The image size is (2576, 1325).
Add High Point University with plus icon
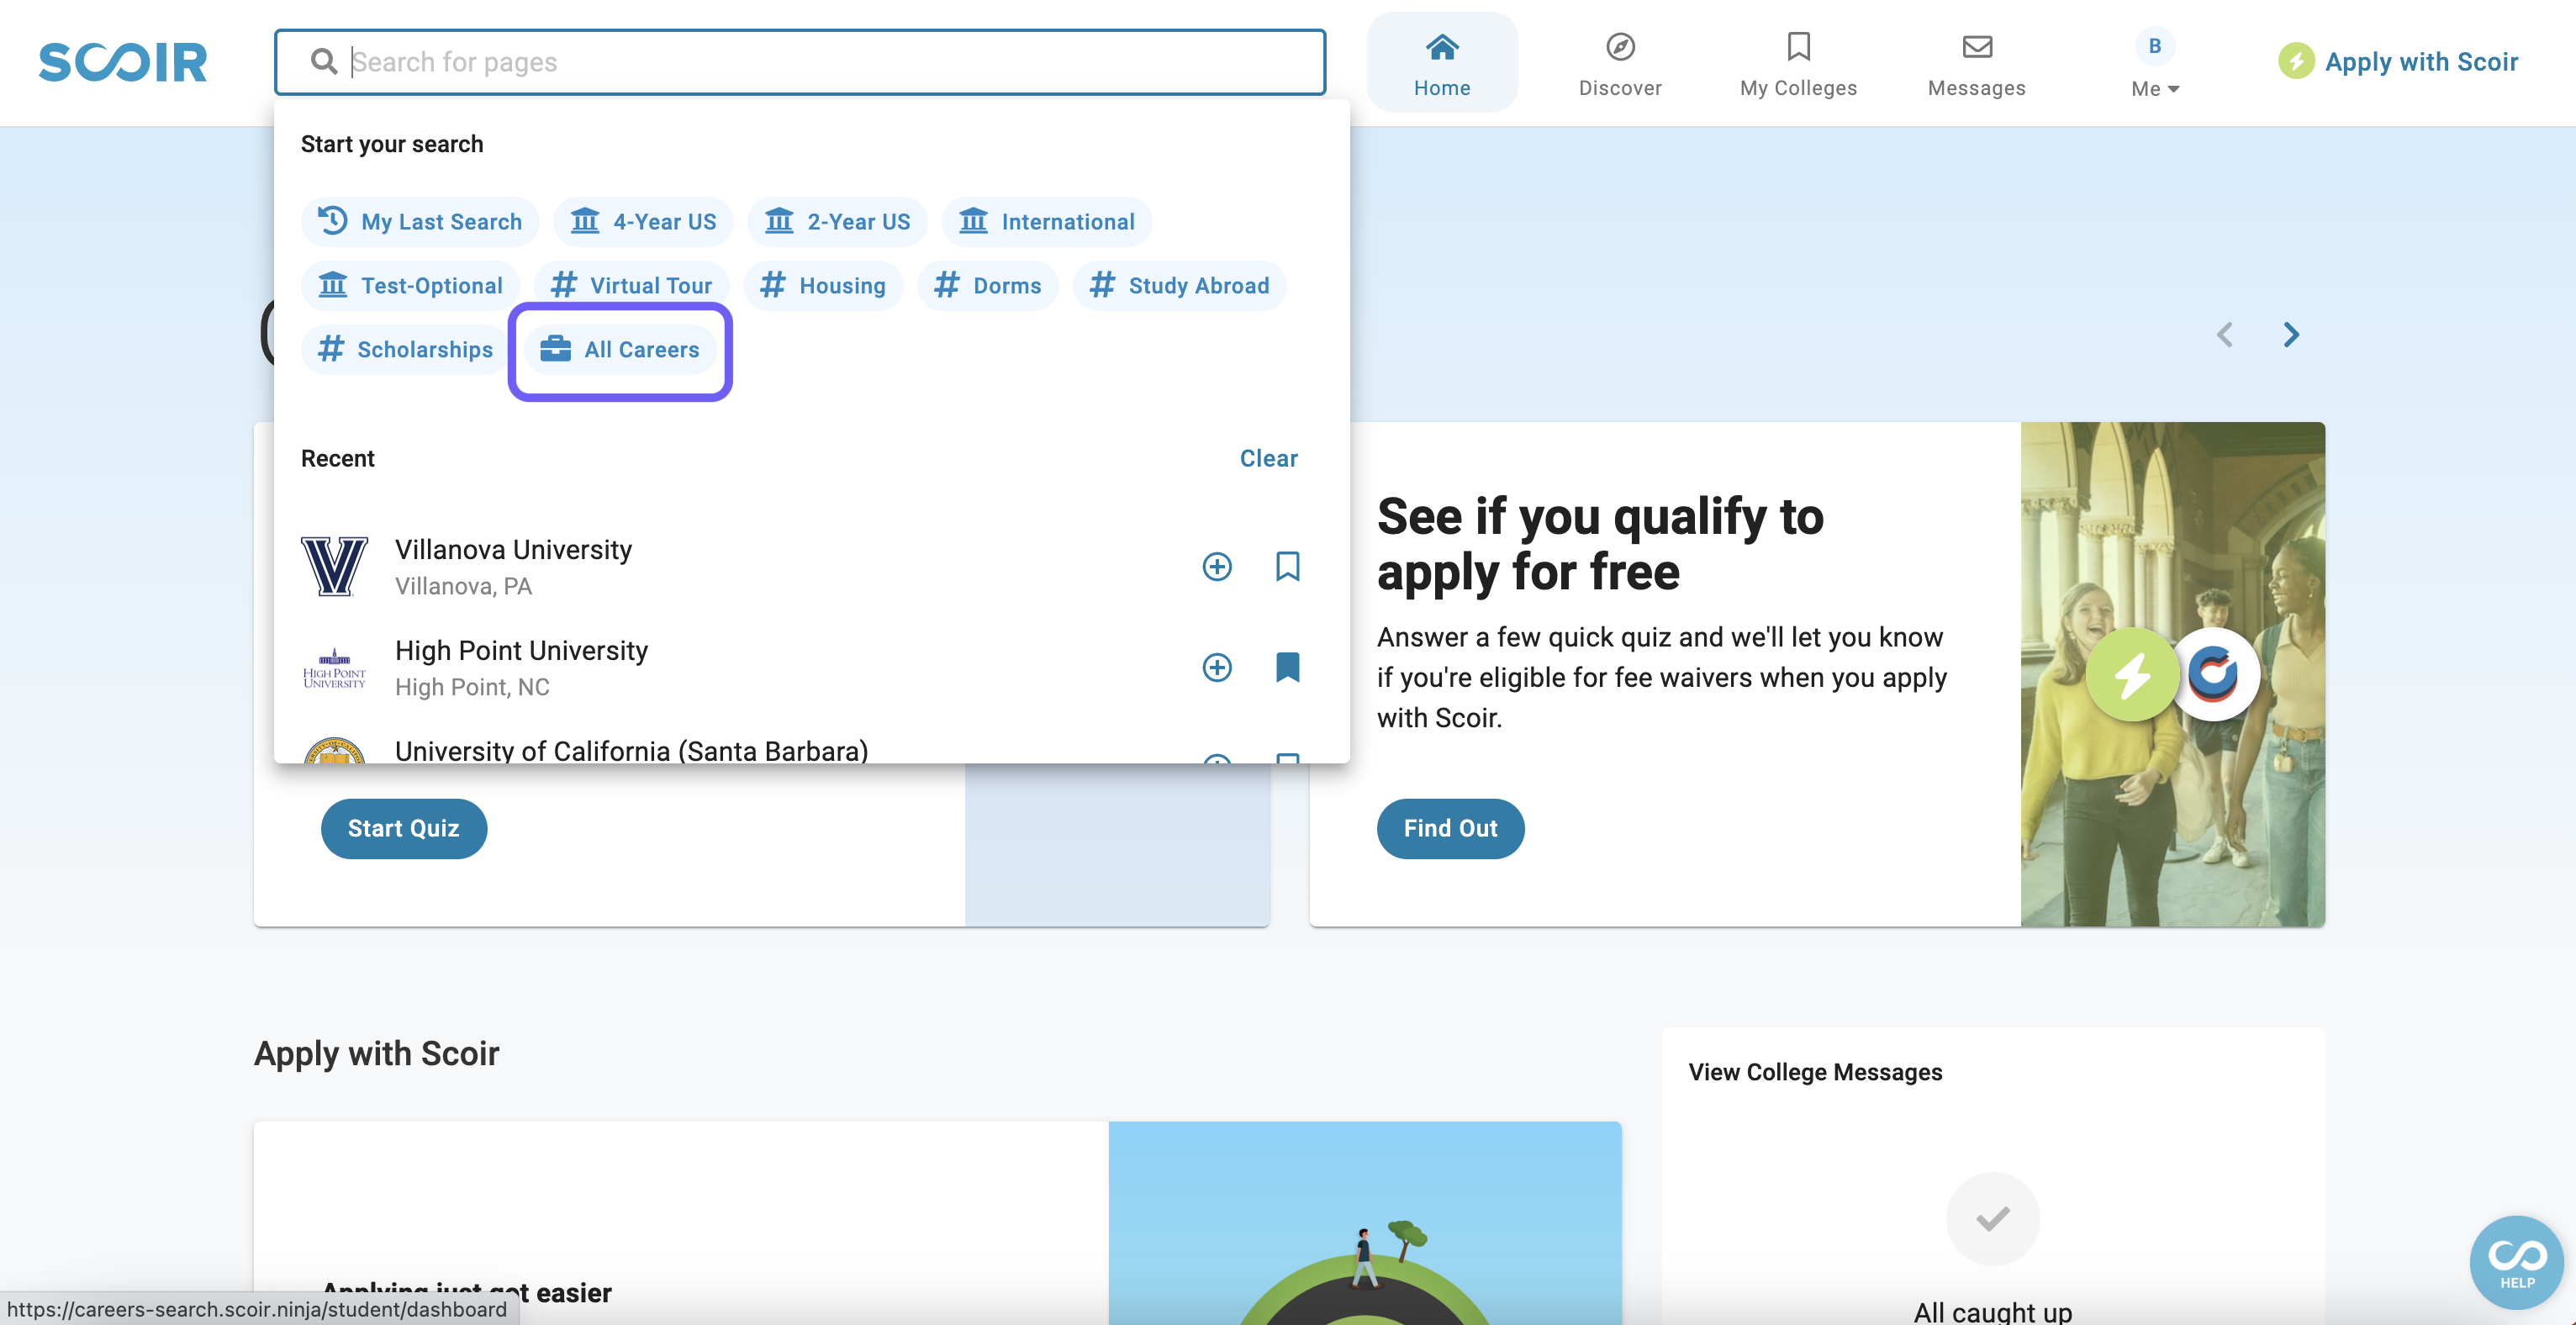tap(1216, 668)
